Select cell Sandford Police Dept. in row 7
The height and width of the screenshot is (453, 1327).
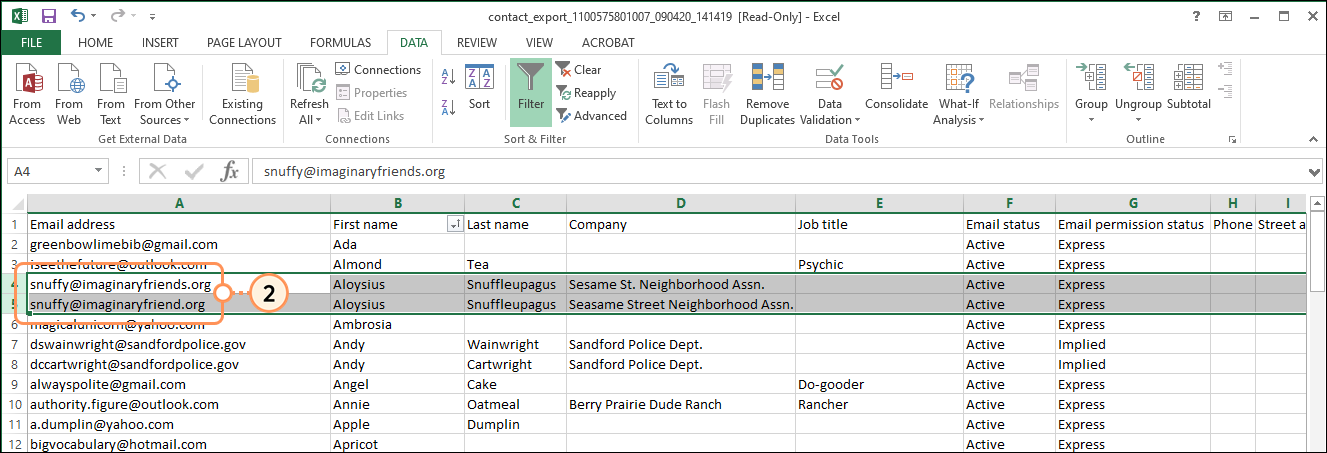[680, 344]
